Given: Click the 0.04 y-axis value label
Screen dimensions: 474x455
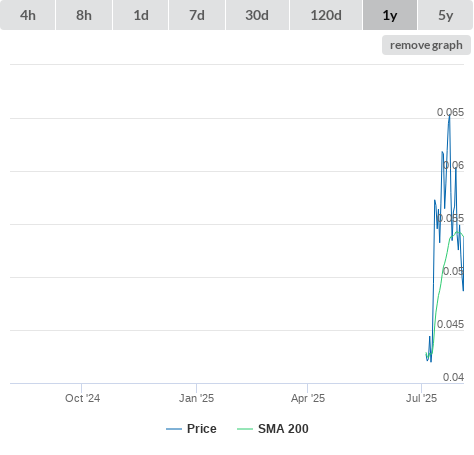Looking at the screenshot, I should [x=453, y=377].
